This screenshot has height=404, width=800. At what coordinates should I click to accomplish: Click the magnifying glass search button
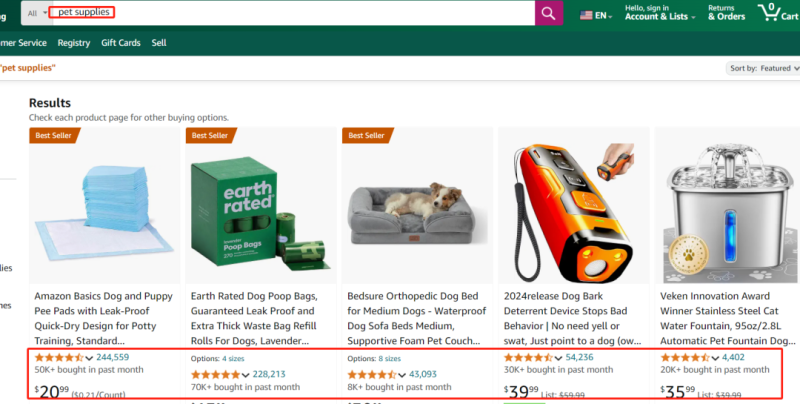[549, 13]
